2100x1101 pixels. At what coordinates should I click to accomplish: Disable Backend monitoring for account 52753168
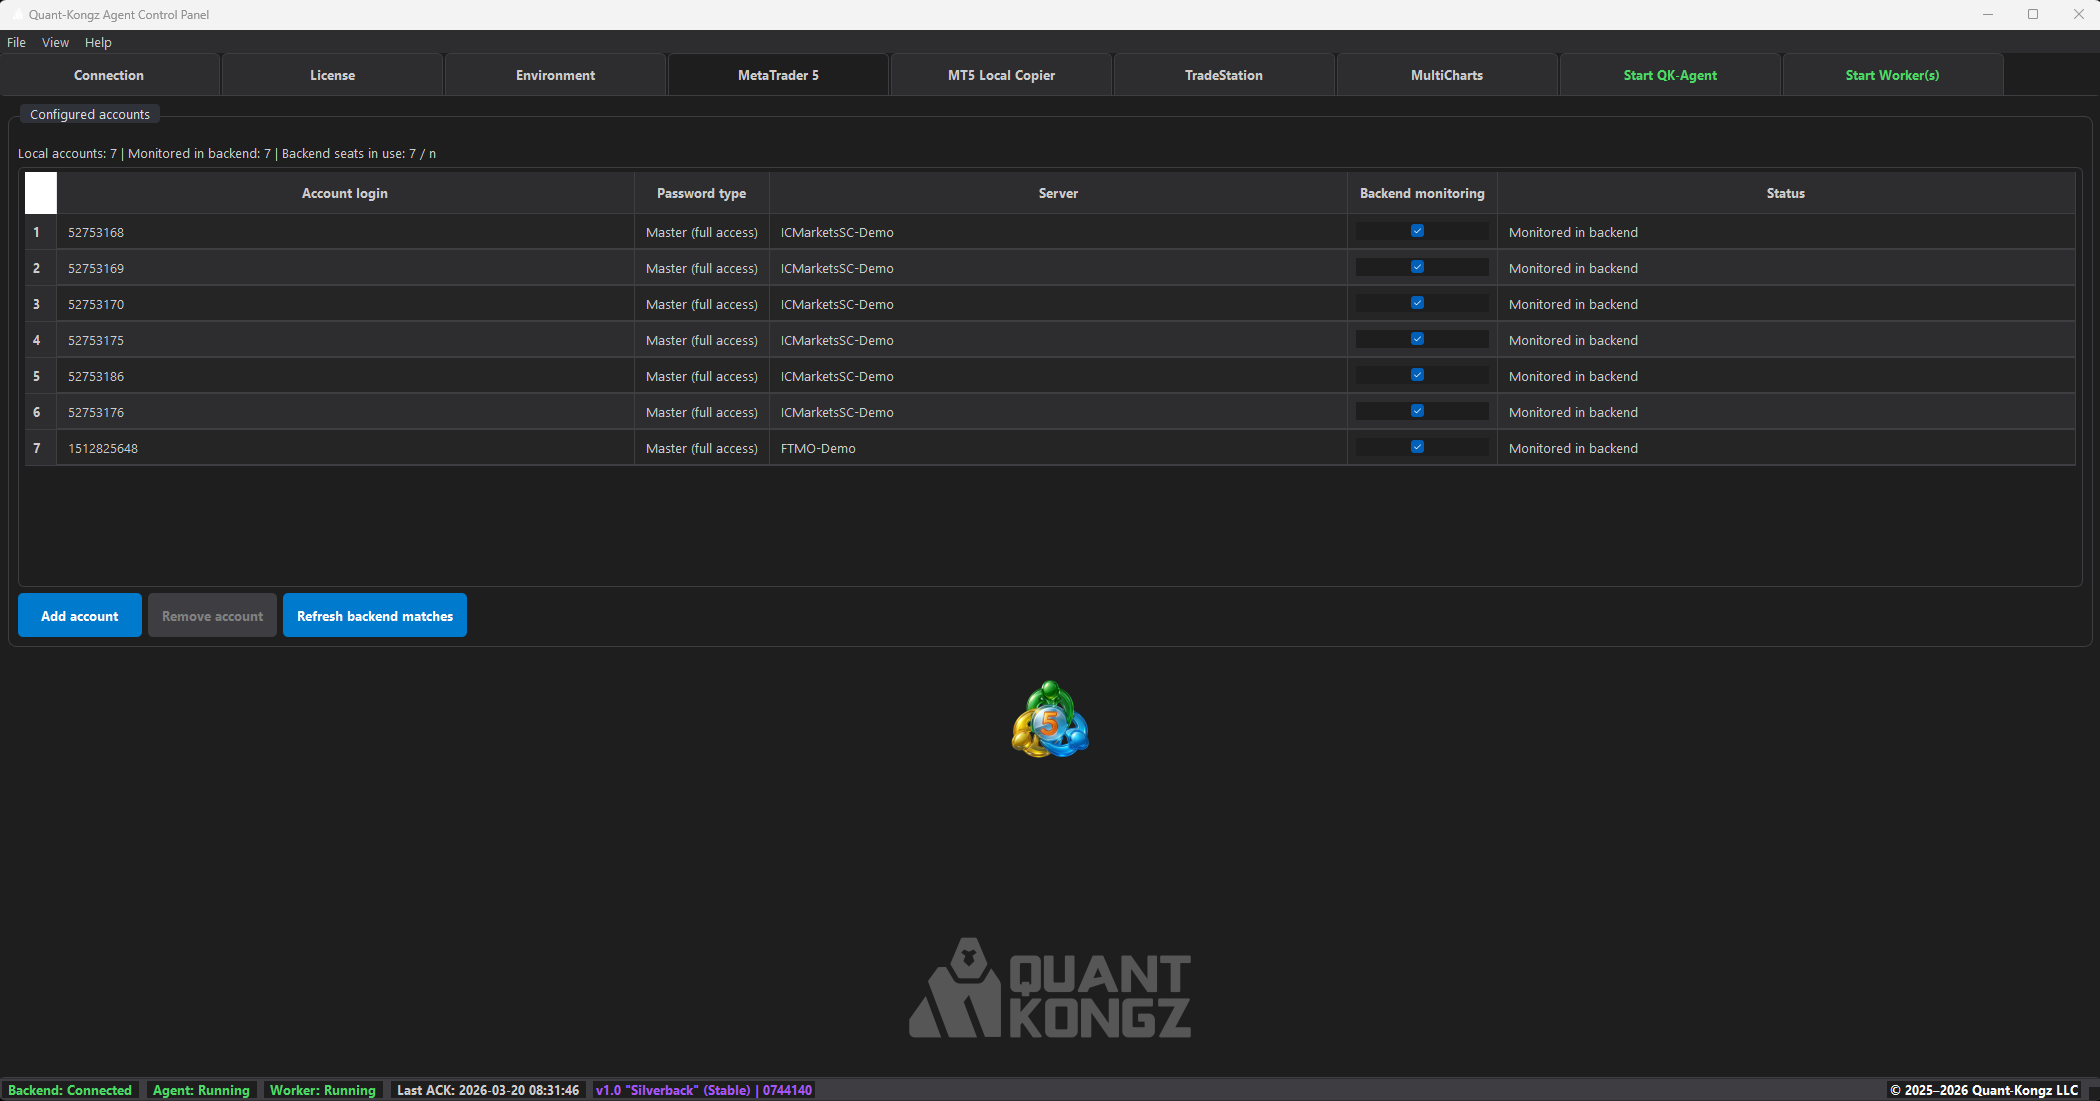[1417, 231]
